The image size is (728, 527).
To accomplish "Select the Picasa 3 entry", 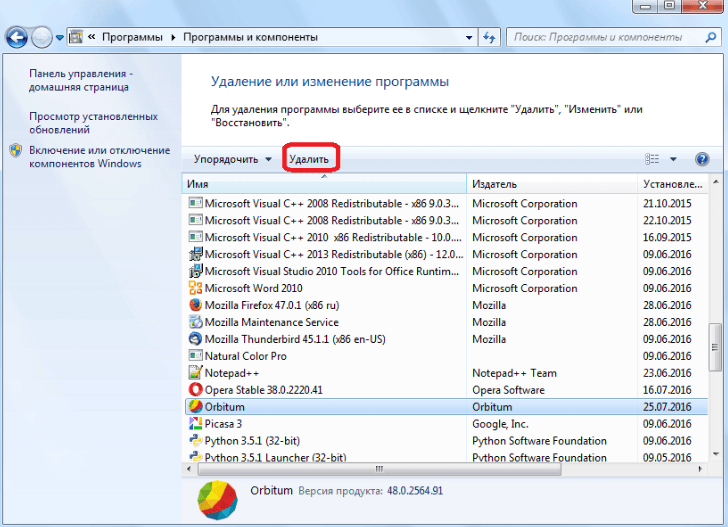I will [223, 424].
